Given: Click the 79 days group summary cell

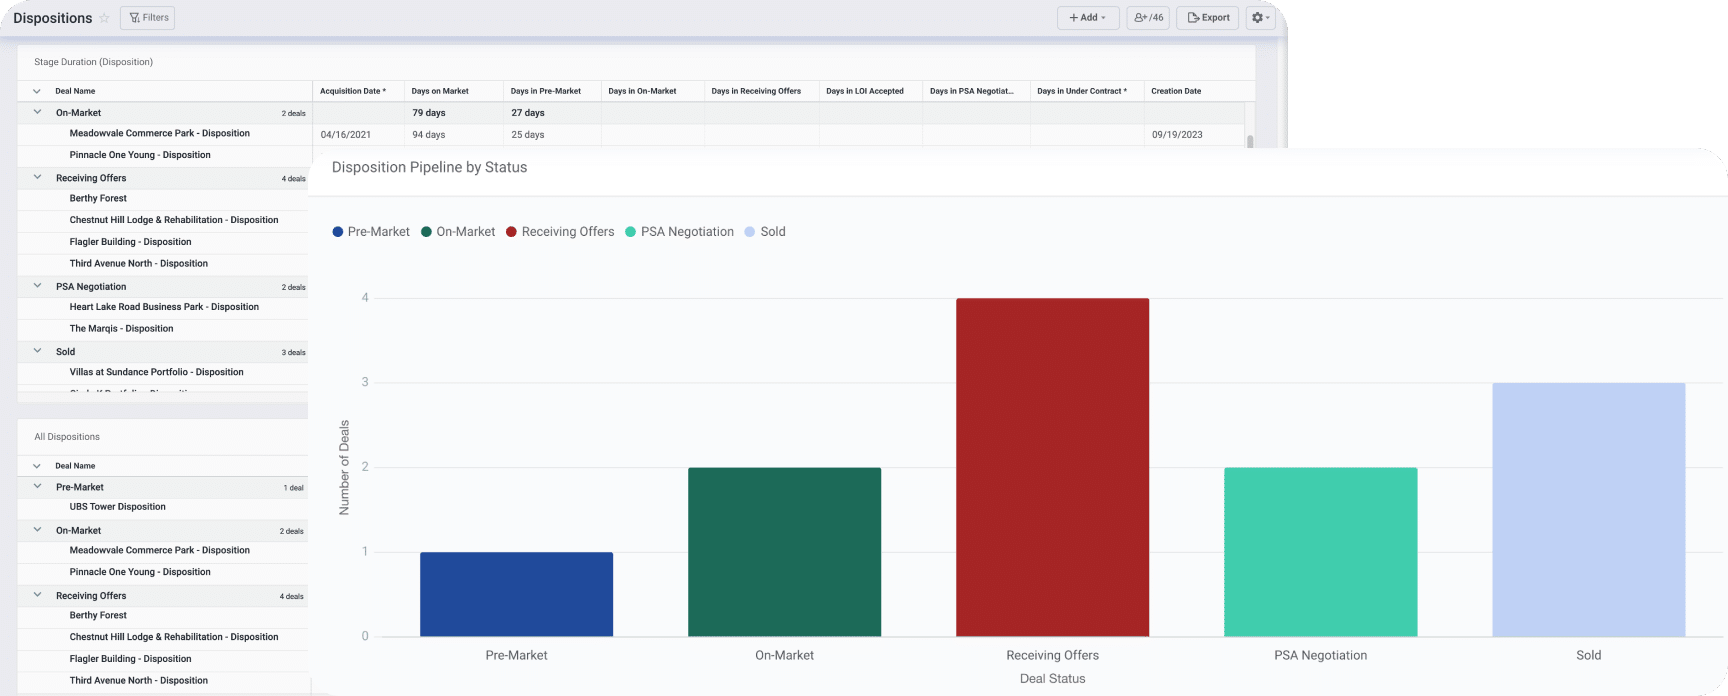Looking at the screenshot, I should tap(429, 113).
